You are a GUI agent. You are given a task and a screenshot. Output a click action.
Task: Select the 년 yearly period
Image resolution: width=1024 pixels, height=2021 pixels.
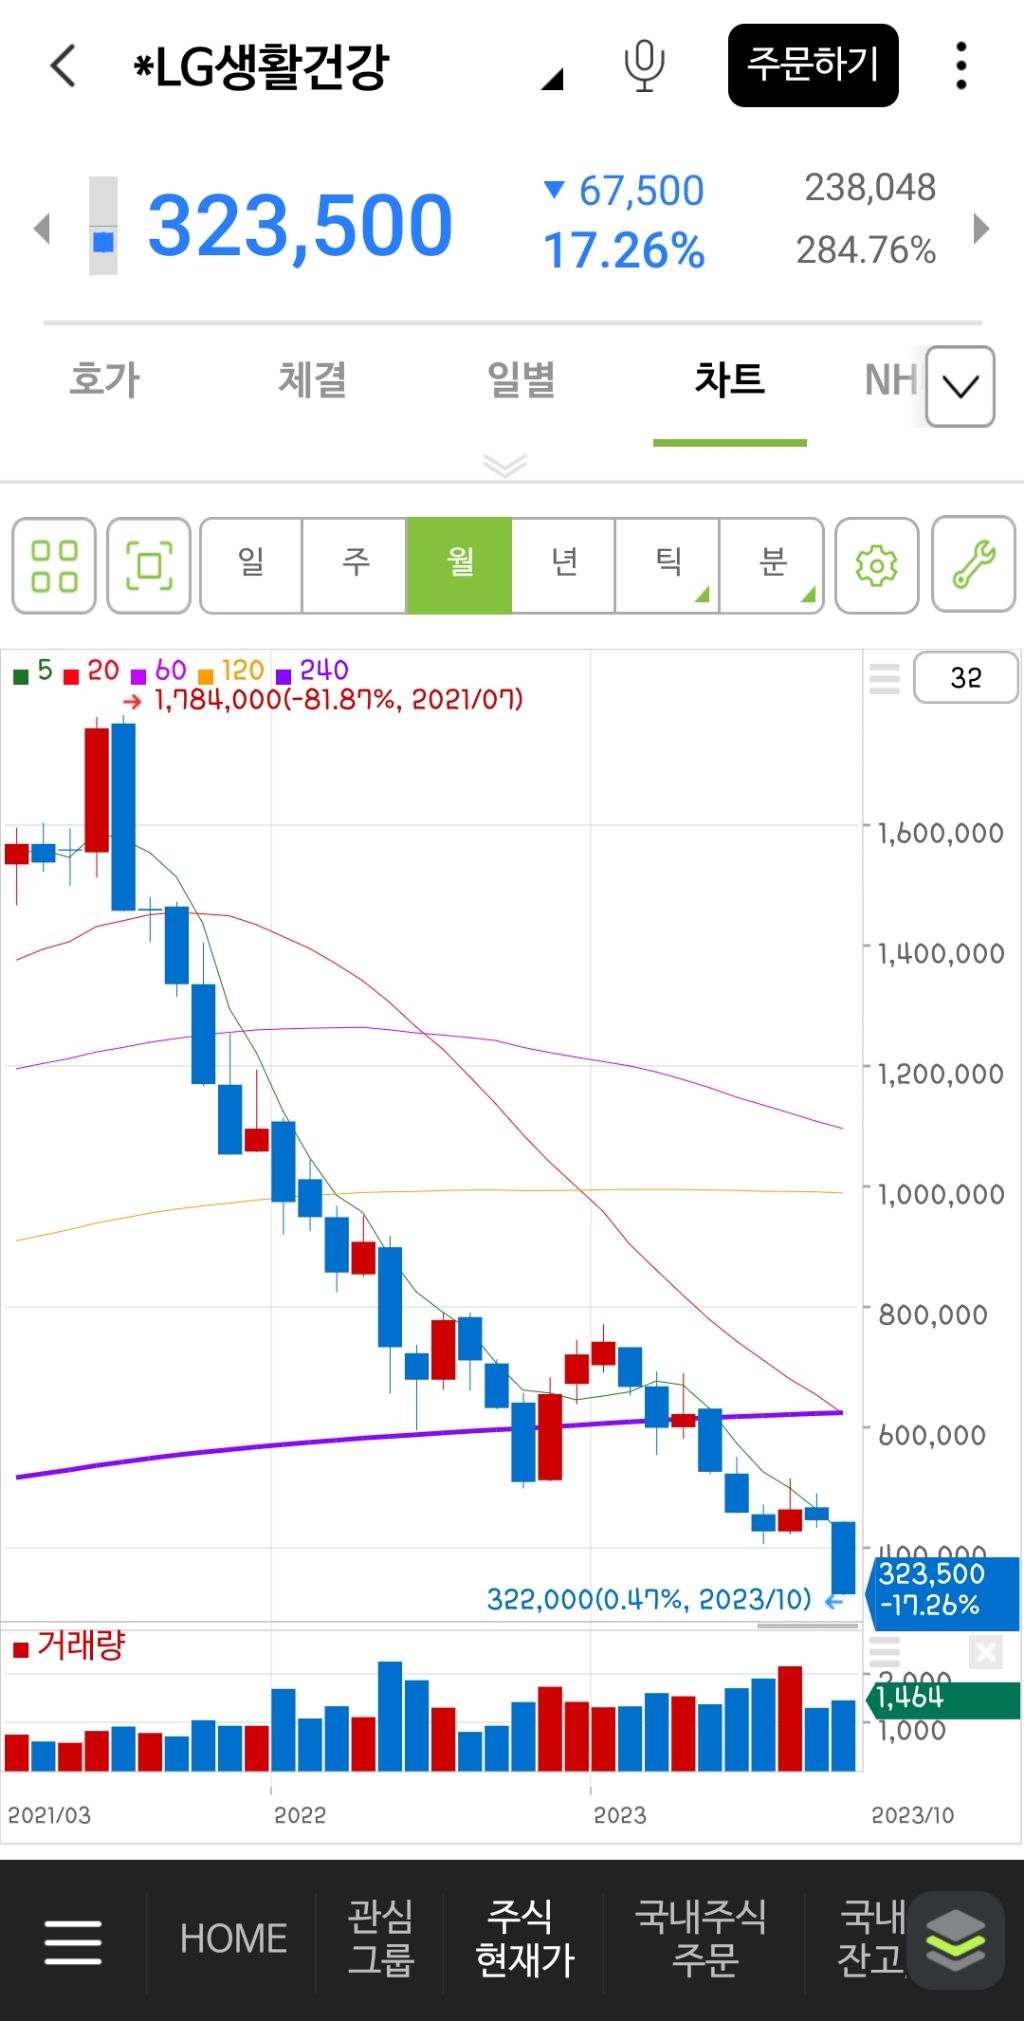(564, 565)
